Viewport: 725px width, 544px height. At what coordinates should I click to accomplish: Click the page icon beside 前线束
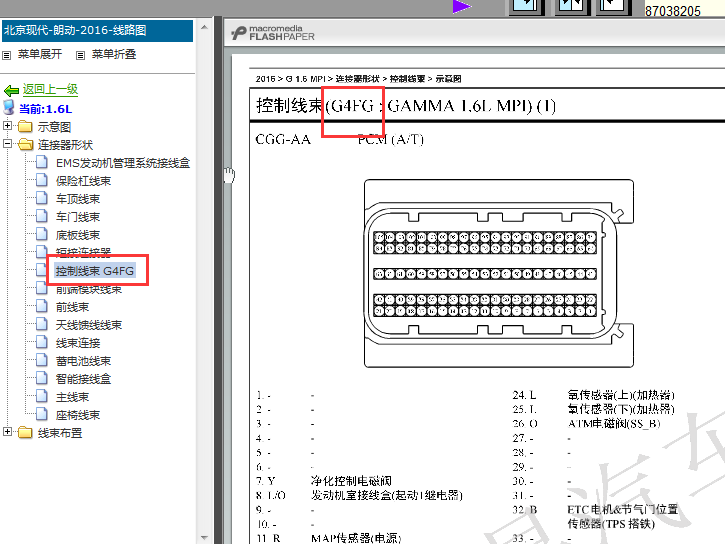42,306
